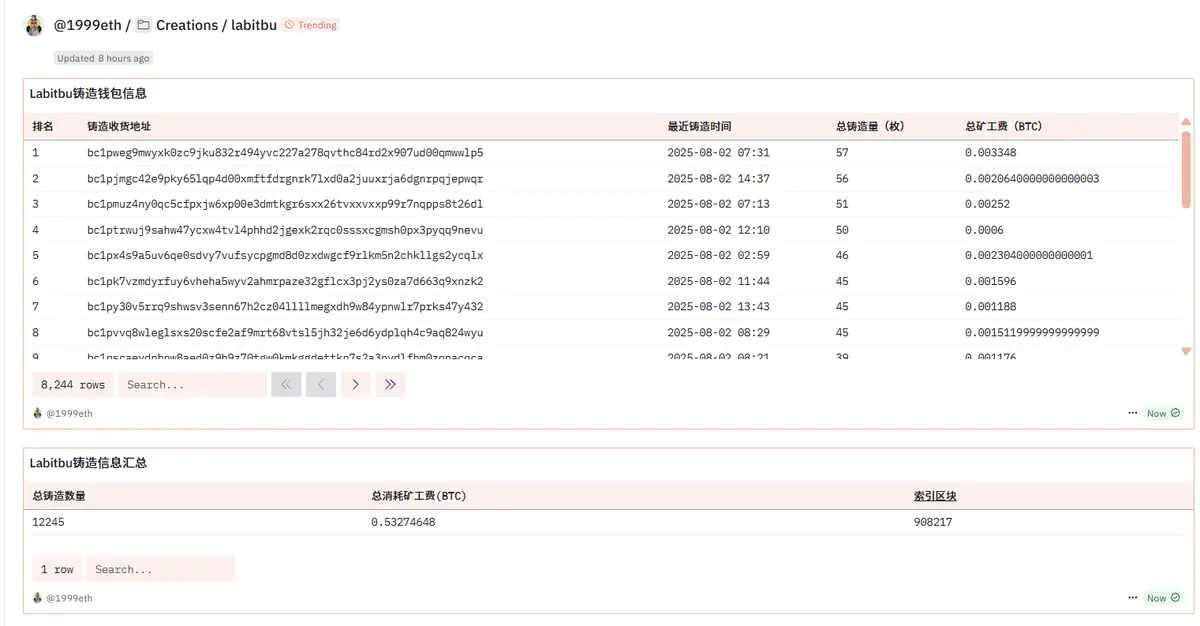Open the three-dot menu of wallet table
Image resolution: width=1200 pixels, height=626 pixels.
click(x=1132, y=413)
